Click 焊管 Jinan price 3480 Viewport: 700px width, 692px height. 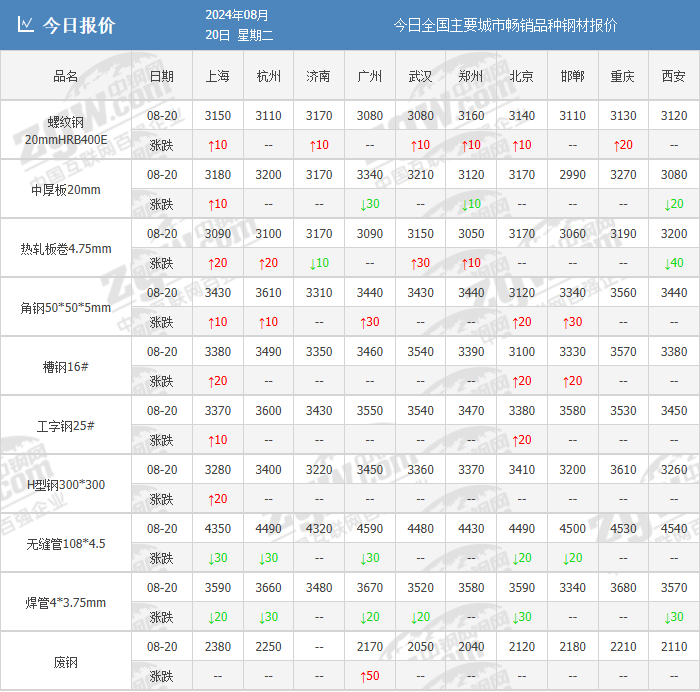(319, 588)
